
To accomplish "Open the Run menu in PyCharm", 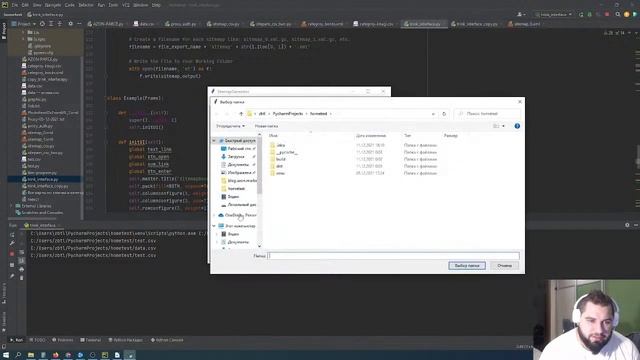I will 101,5.
